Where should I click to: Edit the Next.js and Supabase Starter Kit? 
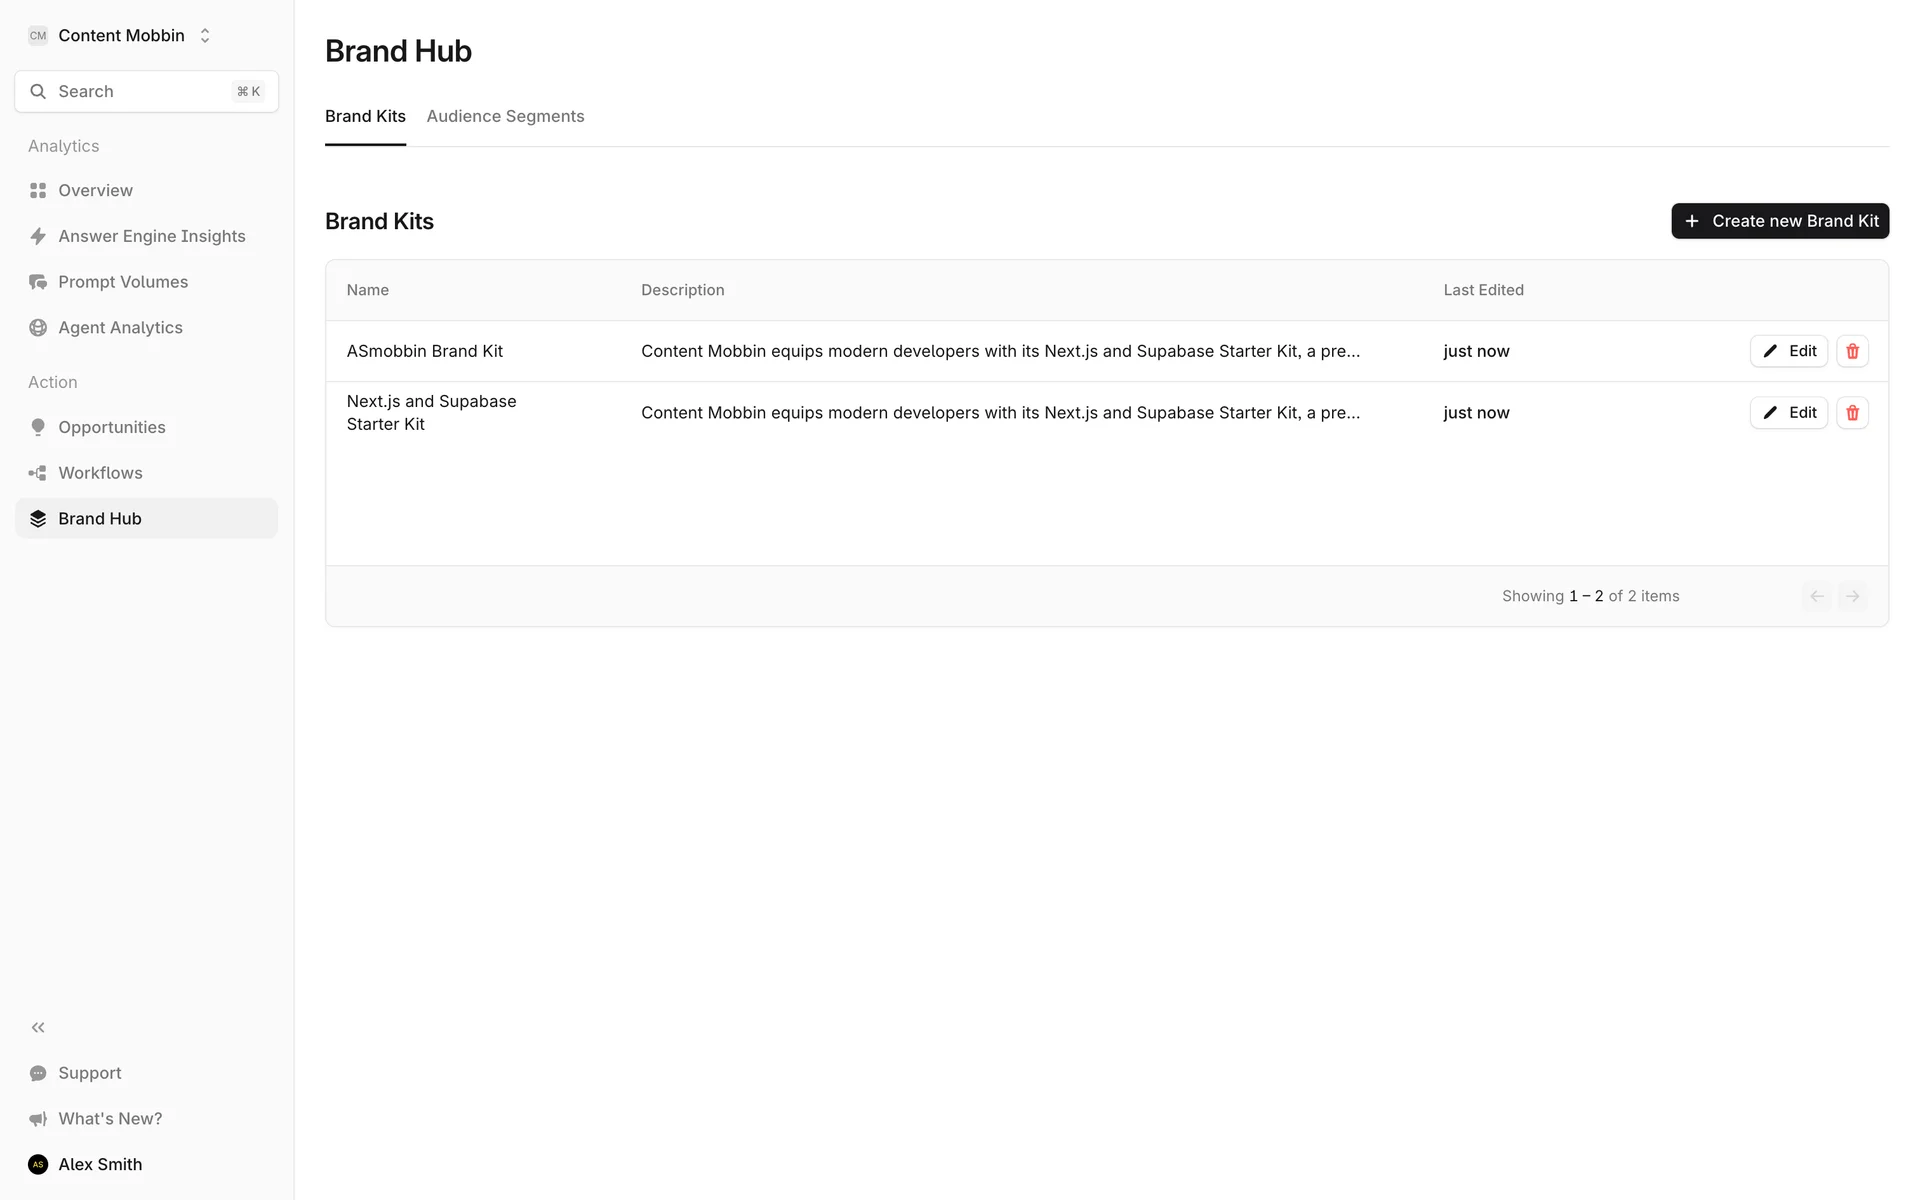click(x=1788, y=413)
